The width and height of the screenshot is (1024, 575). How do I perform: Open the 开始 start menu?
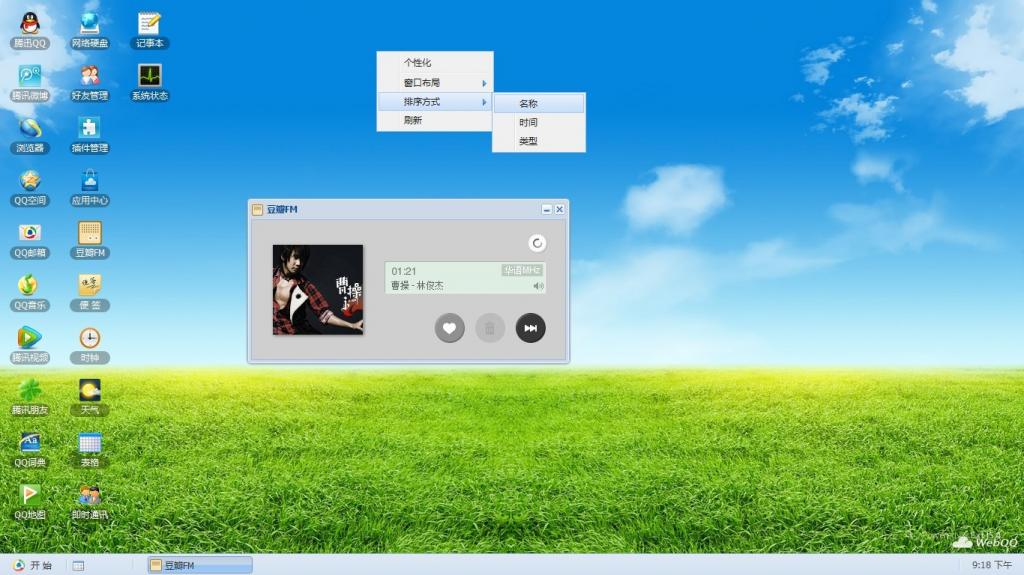click(33, 565)
